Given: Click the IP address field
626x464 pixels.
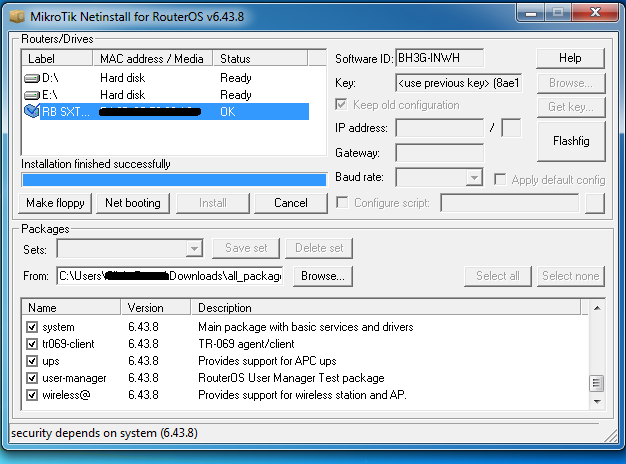Looking at the screenshot, I should [x=440, y=128].
